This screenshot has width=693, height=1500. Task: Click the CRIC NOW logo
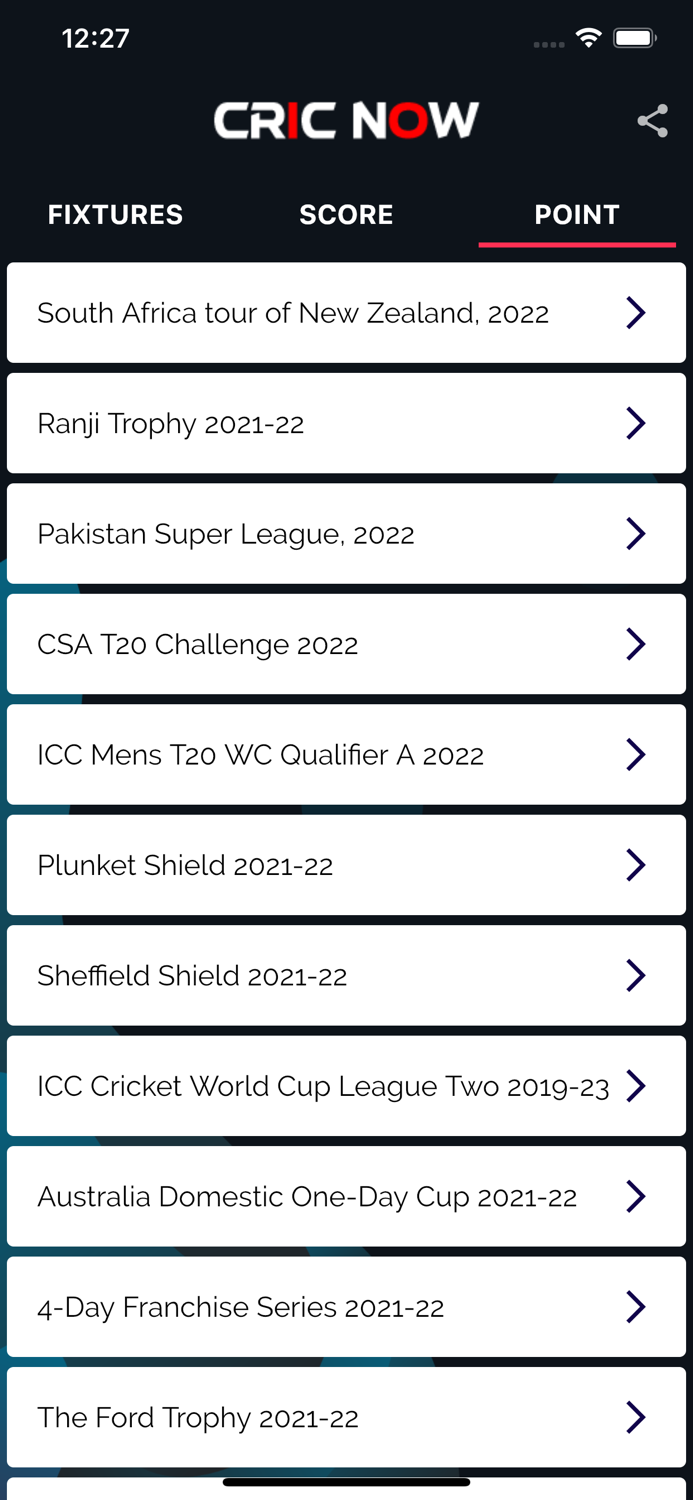346,120
